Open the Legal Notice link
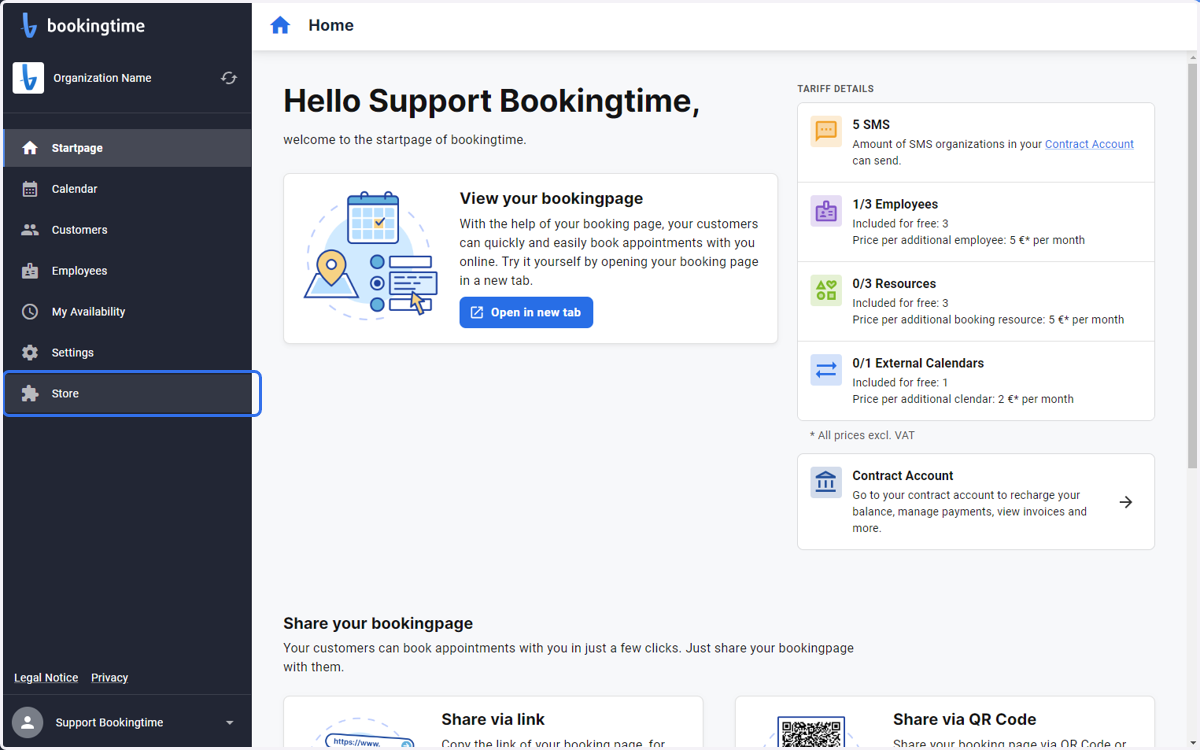The image size is (1200, 750). (46, 678)
